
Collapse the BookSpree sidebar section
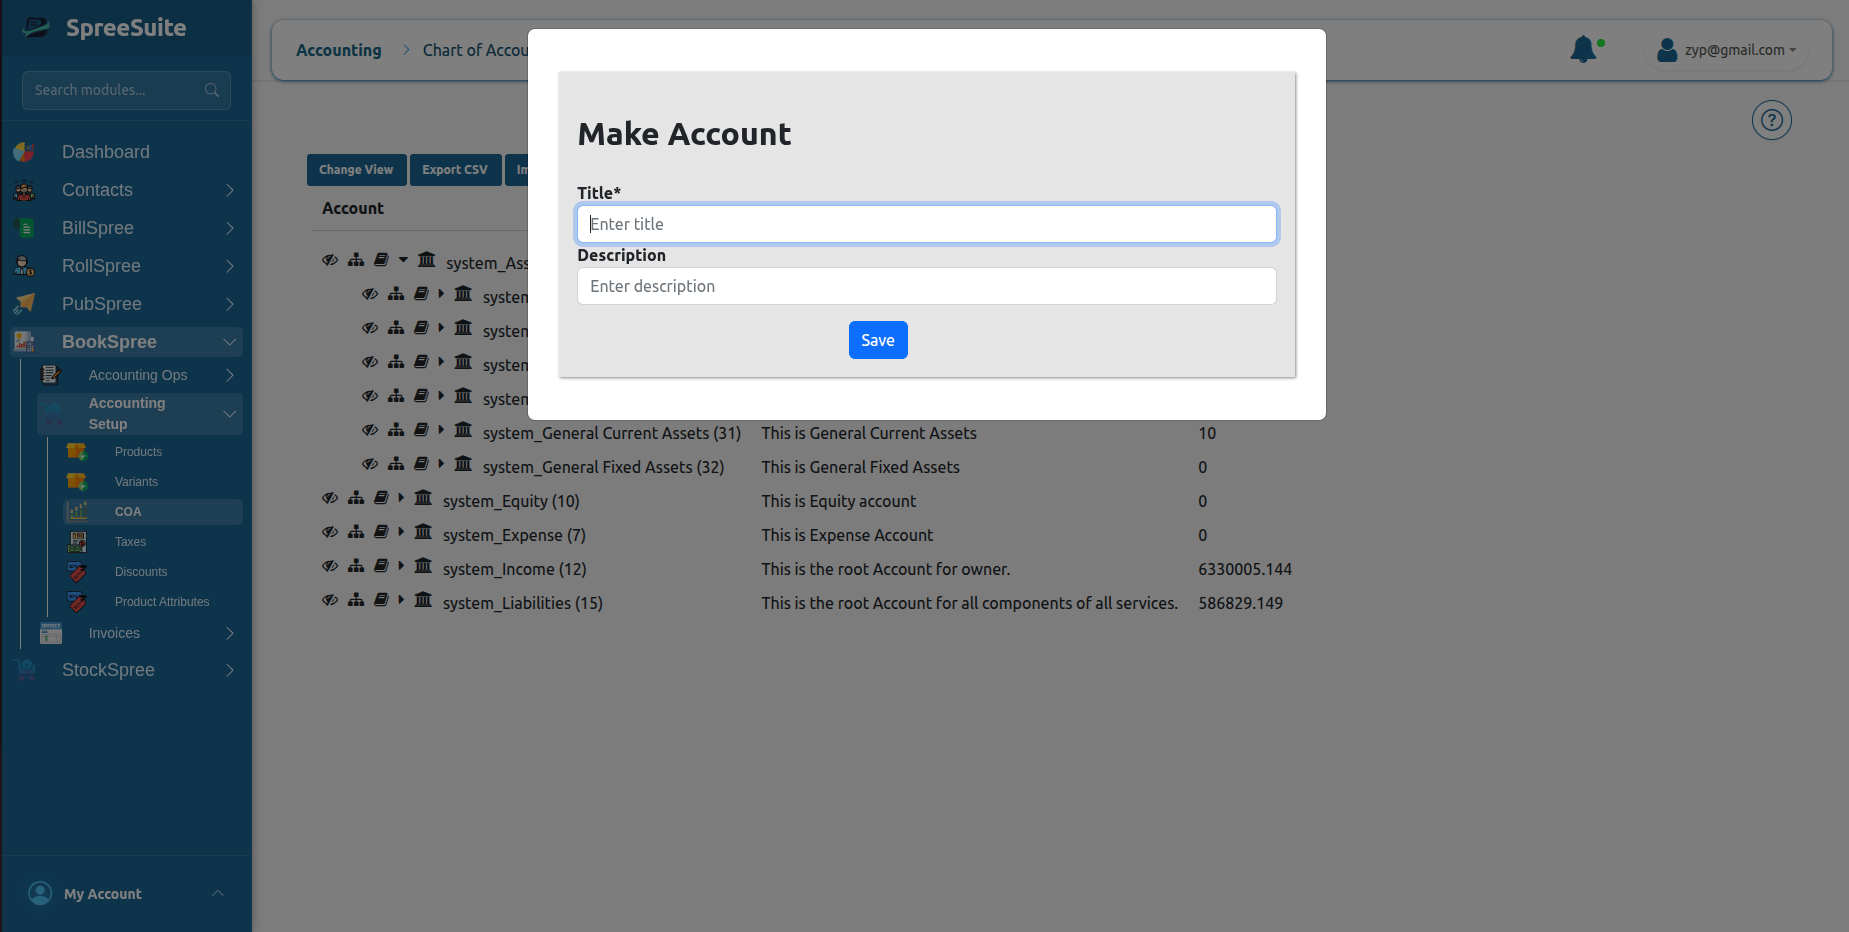tap(230, 342)
